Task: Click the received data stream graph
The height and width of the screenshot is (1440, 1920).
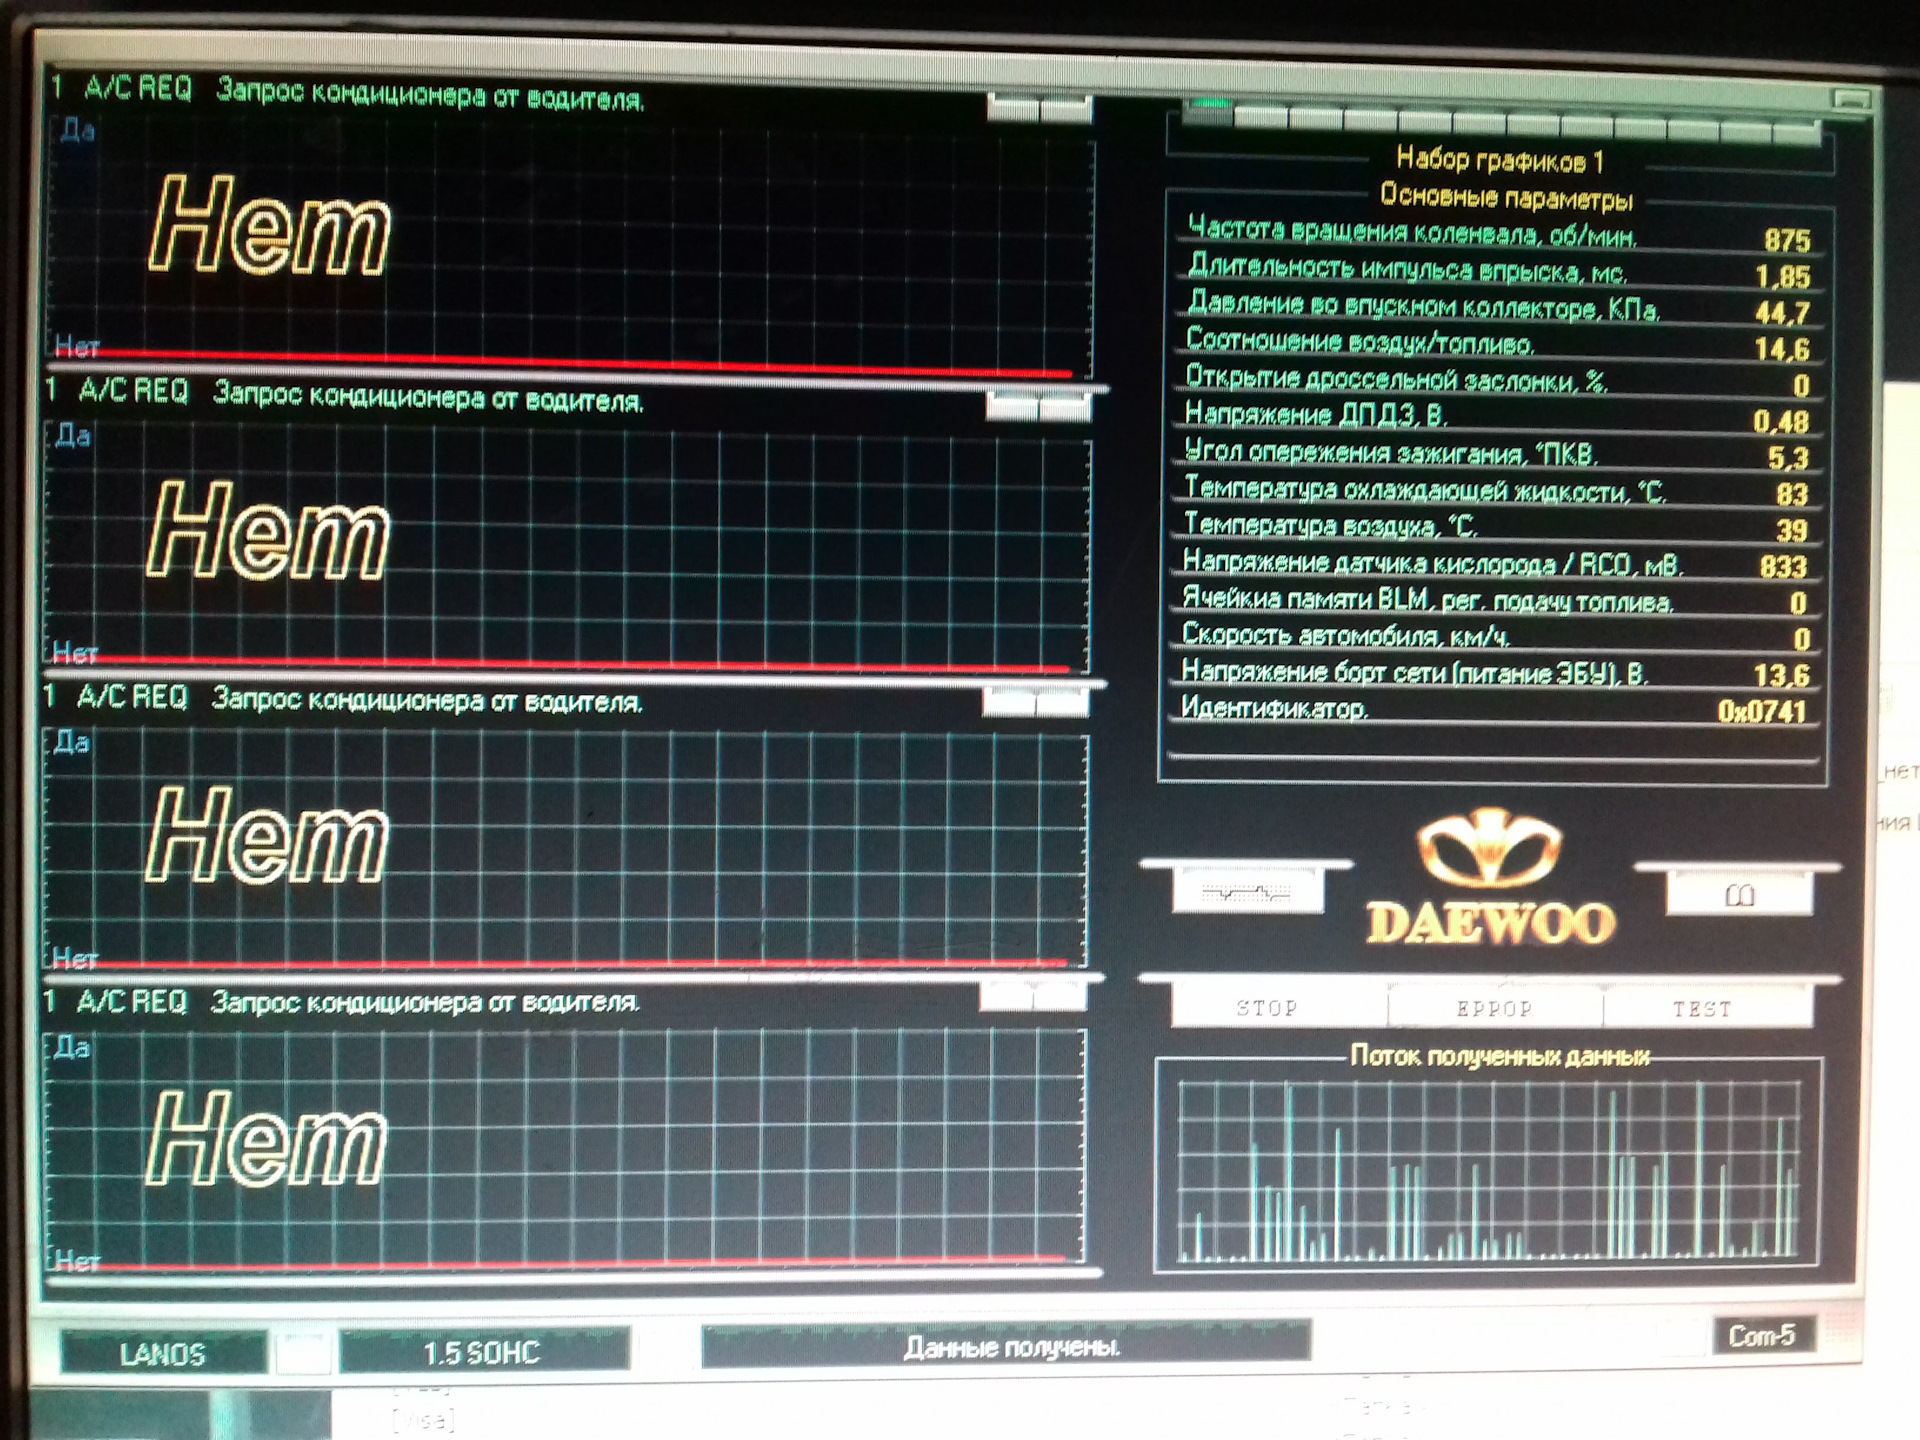Action: pos(1488,1168)
